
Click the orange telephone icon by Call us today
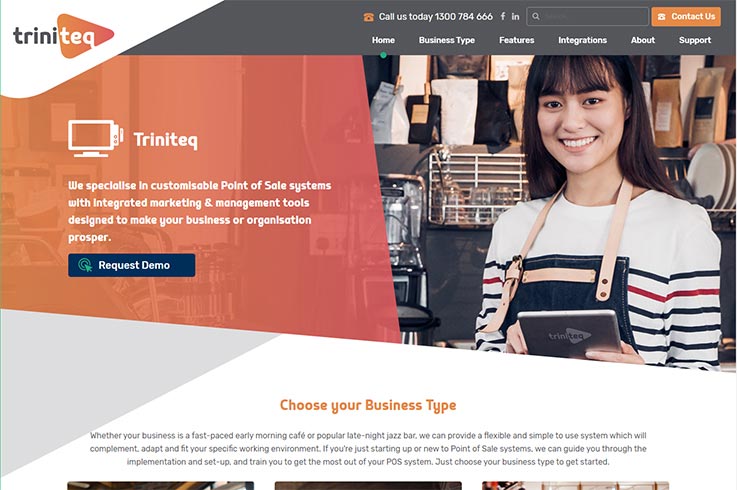click(x=368, y=17)
